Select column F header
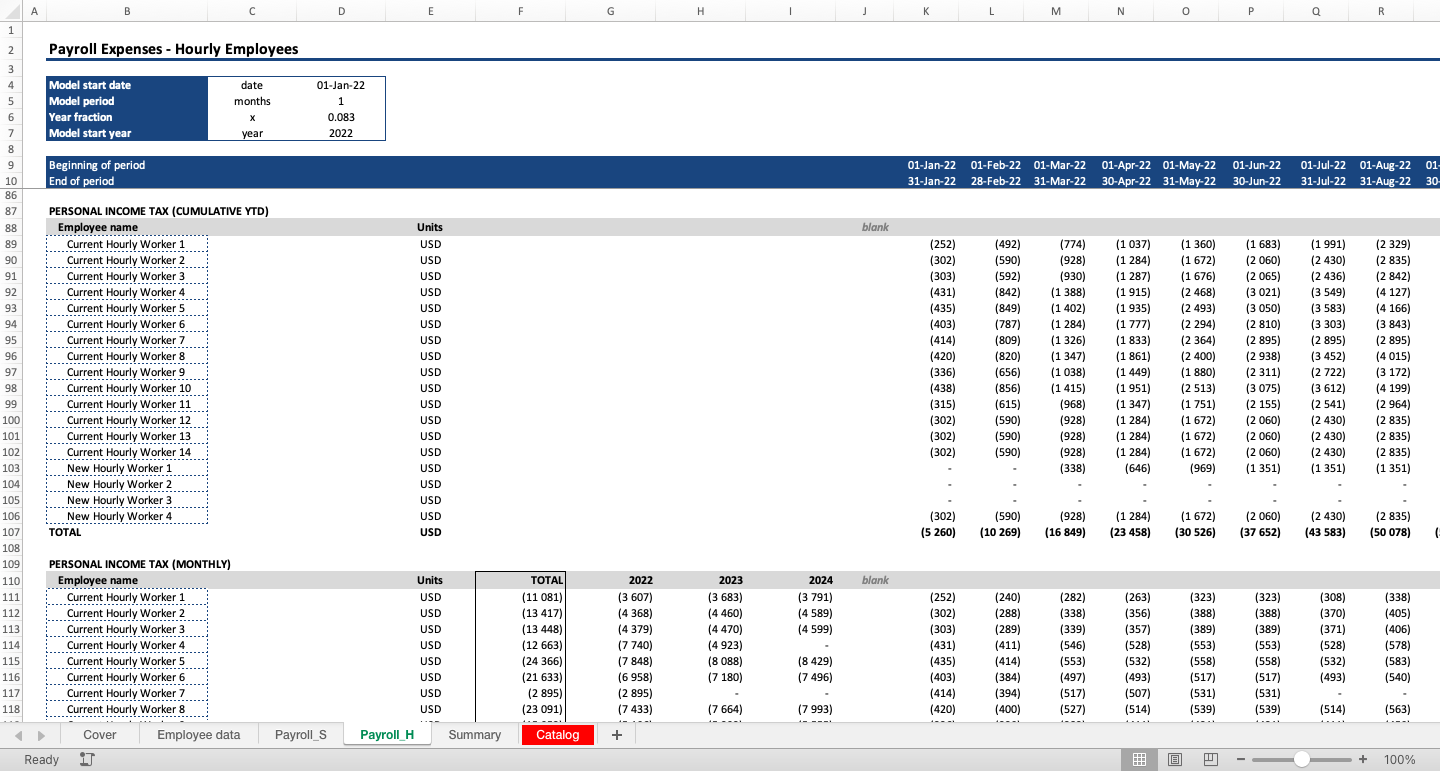Image resolution: width=1440 pixels, height=771 pixels. 520,11
